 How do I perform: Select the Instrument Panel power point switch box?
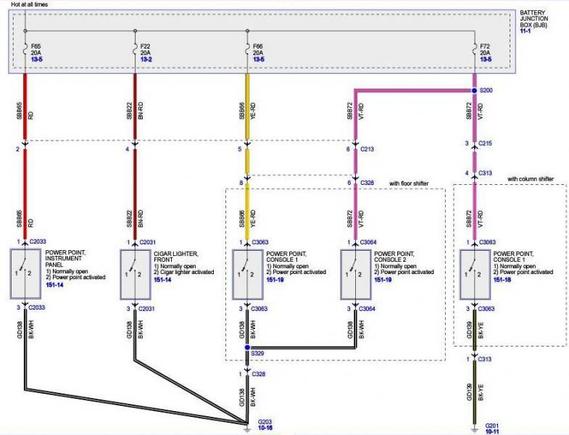pyautogui.click(x=25, y=274)
